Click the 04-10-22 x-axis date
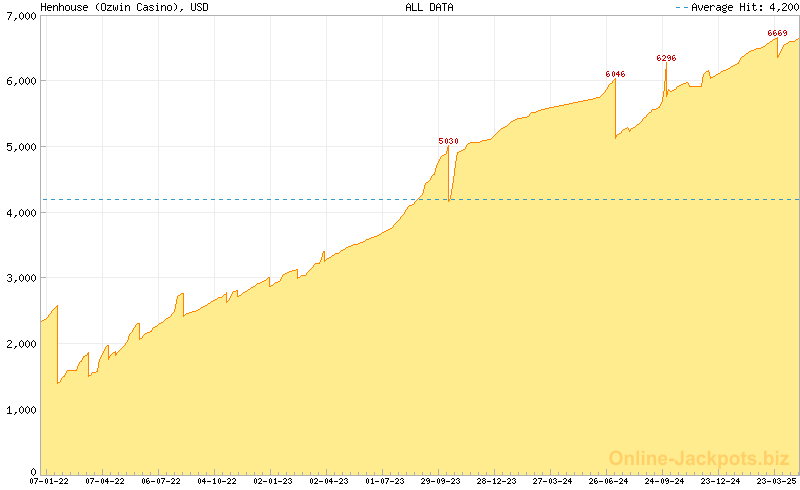The image size is (800, 490). pos(217,481)
